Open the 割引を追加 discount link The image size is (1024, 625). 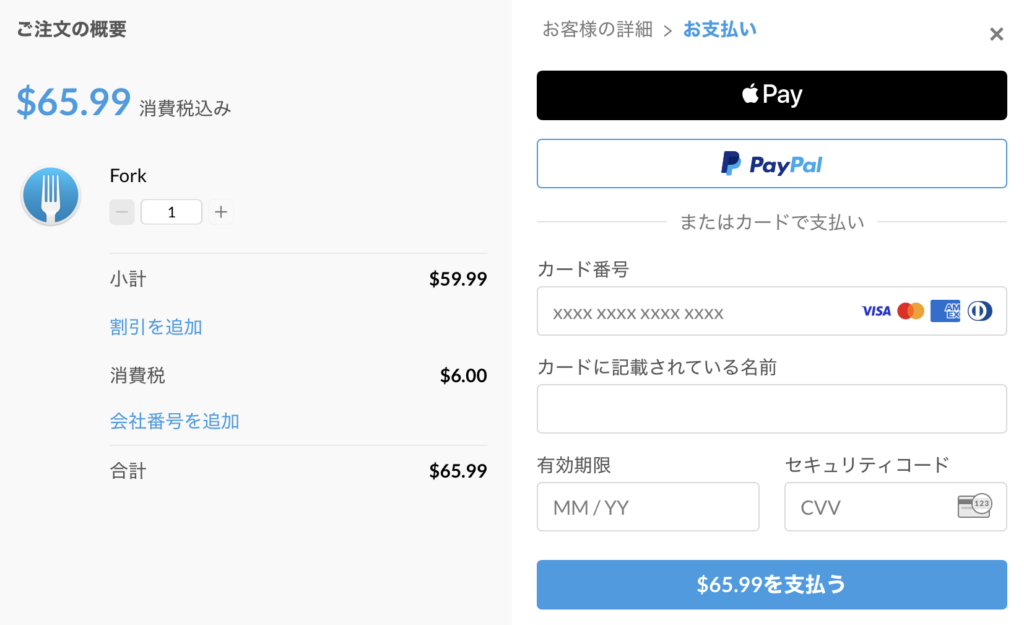156,327
